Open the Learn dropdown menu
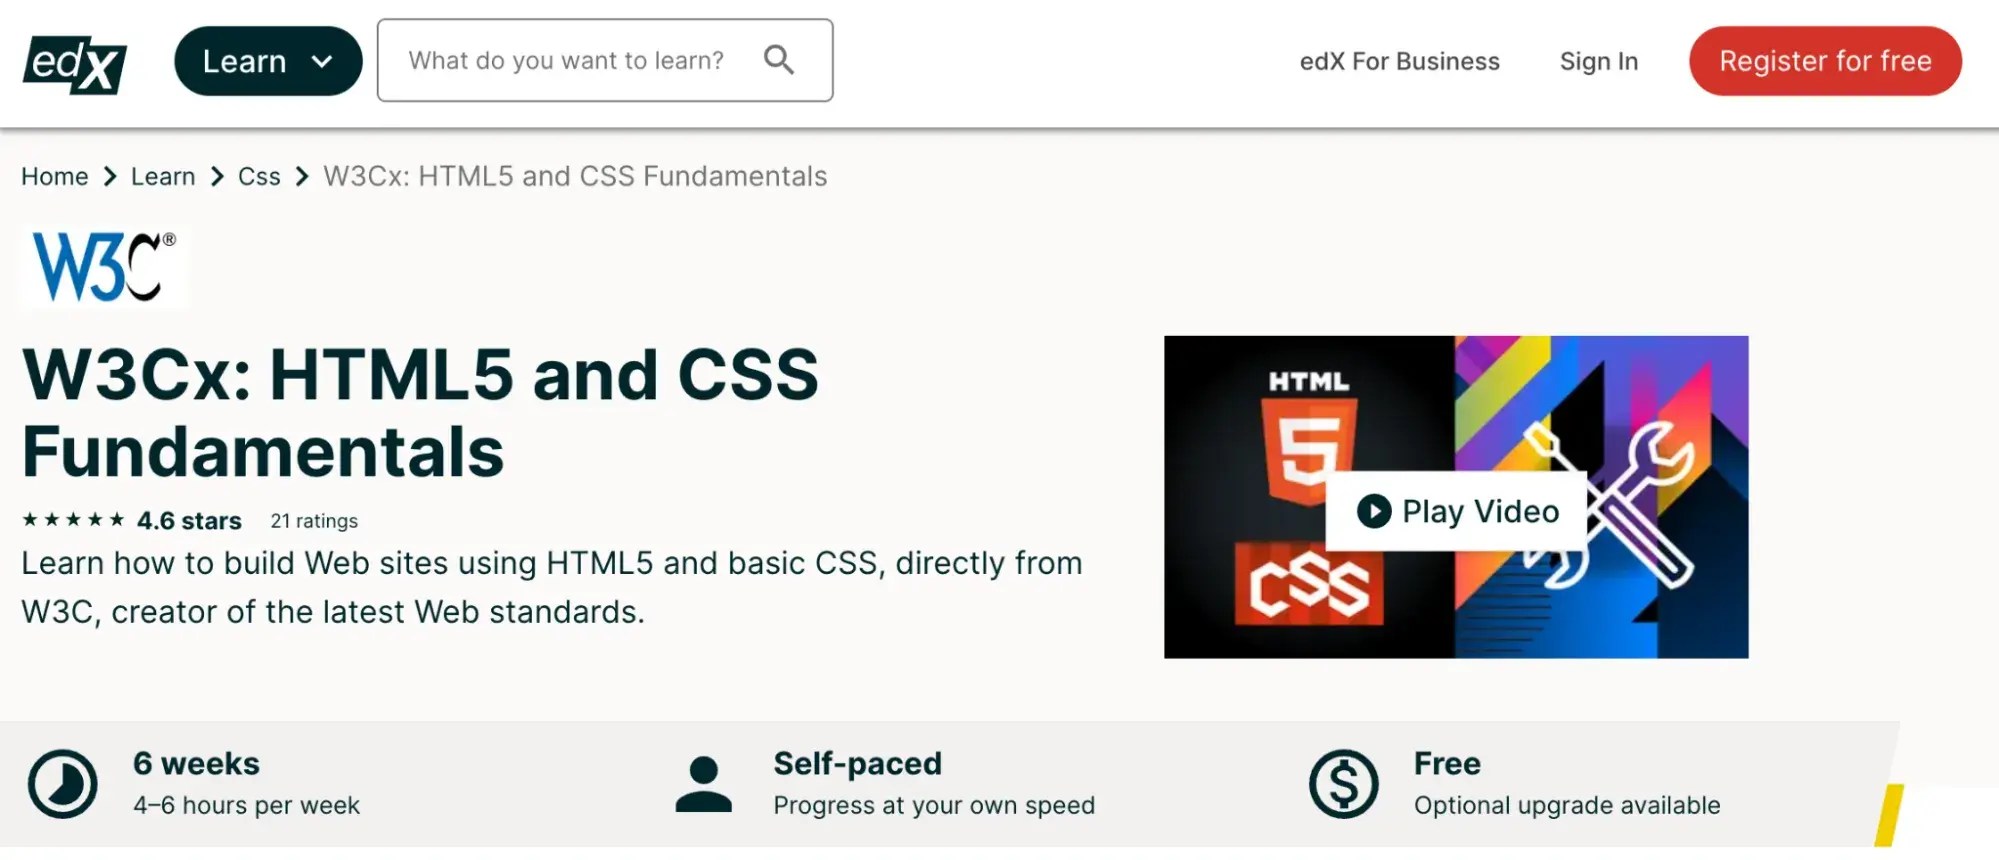Screen dimensions: 1999x860 point(268,61)
